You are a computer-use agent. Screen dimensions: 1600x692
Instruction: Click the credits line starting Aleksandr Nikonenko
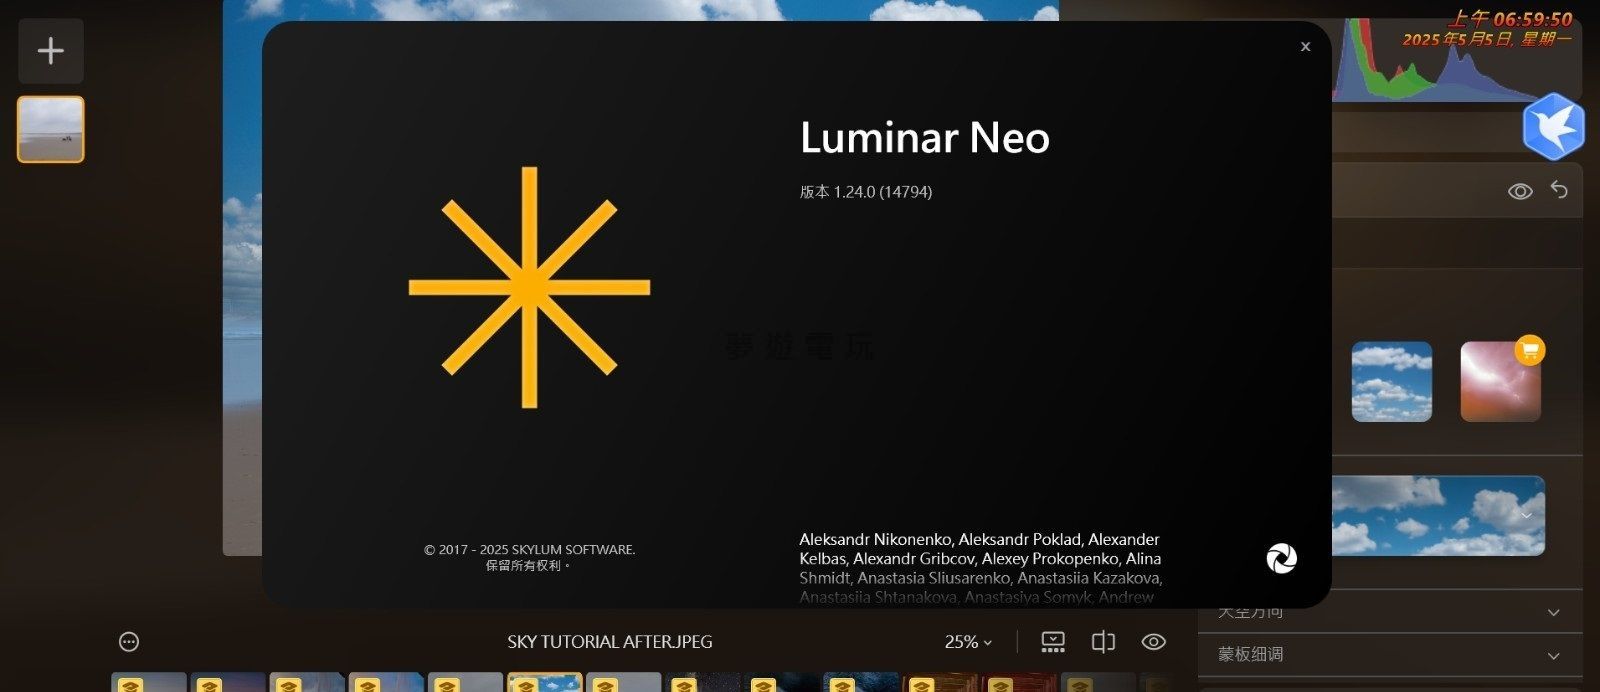coord(979,539)
